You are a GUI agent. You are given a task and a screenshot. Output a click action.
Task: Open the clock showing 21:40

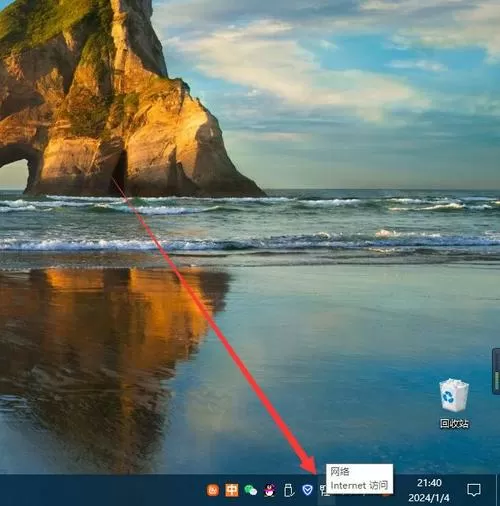pyautogui.click(x=429, y=483)
